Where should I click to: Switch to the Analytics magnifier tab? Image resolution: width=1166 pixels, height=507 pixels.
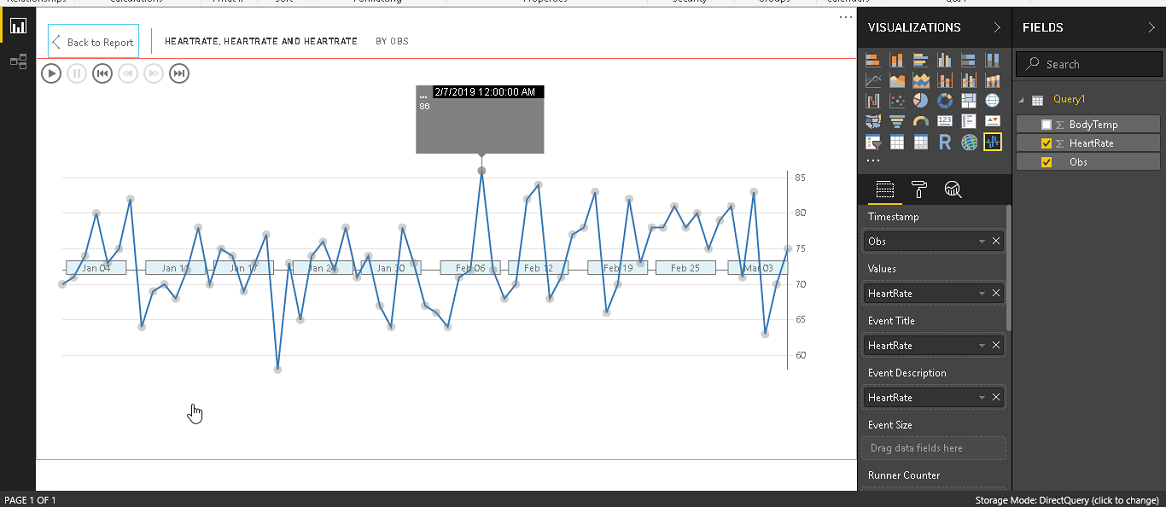coord(953,190)
